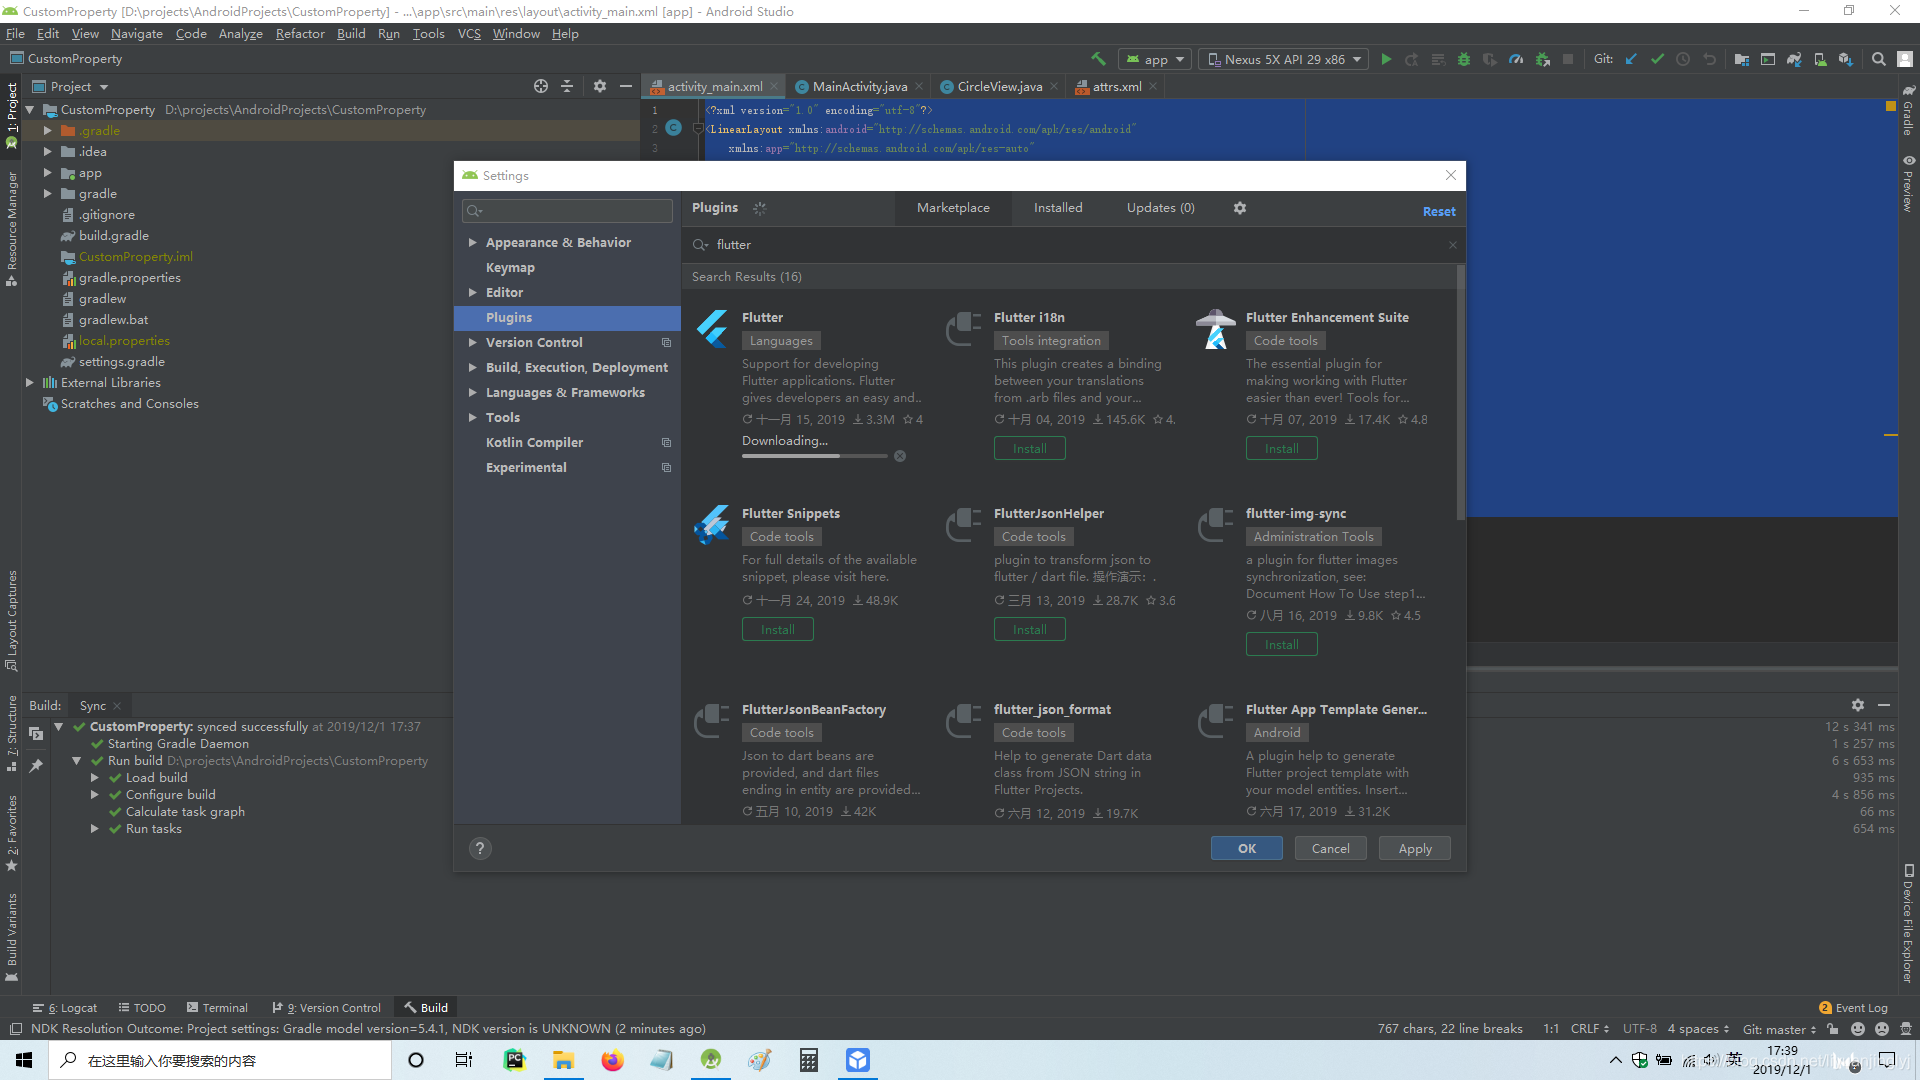Open Firefox from the taskbar
1920x1080 pixels.
pyautogui.click(x=612, y=1060)
